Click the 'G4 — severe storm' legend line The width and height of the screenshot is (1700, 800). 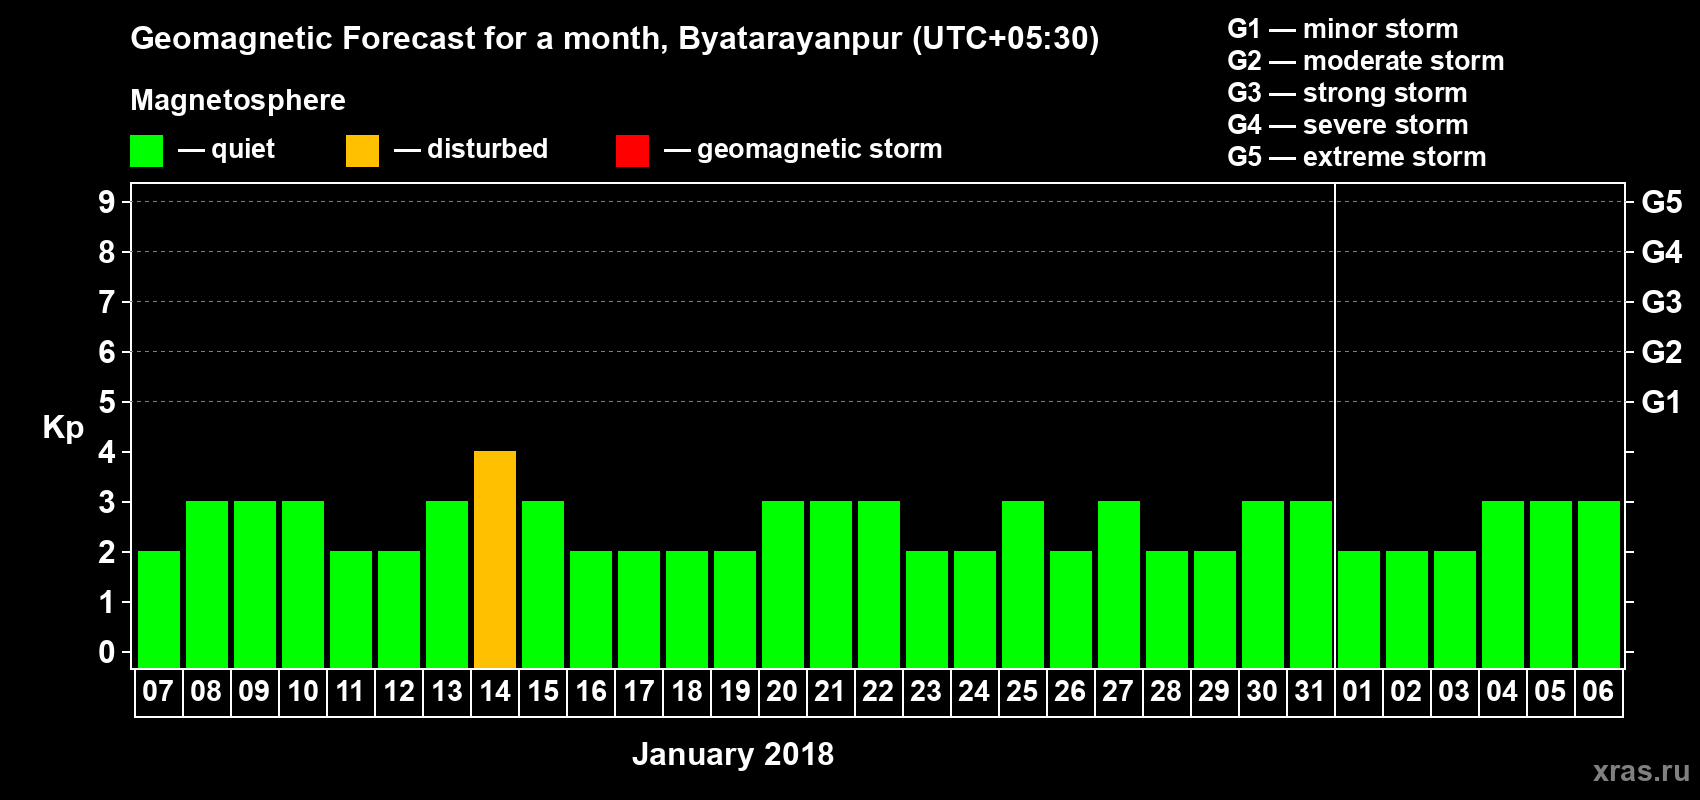[1348, 125]
